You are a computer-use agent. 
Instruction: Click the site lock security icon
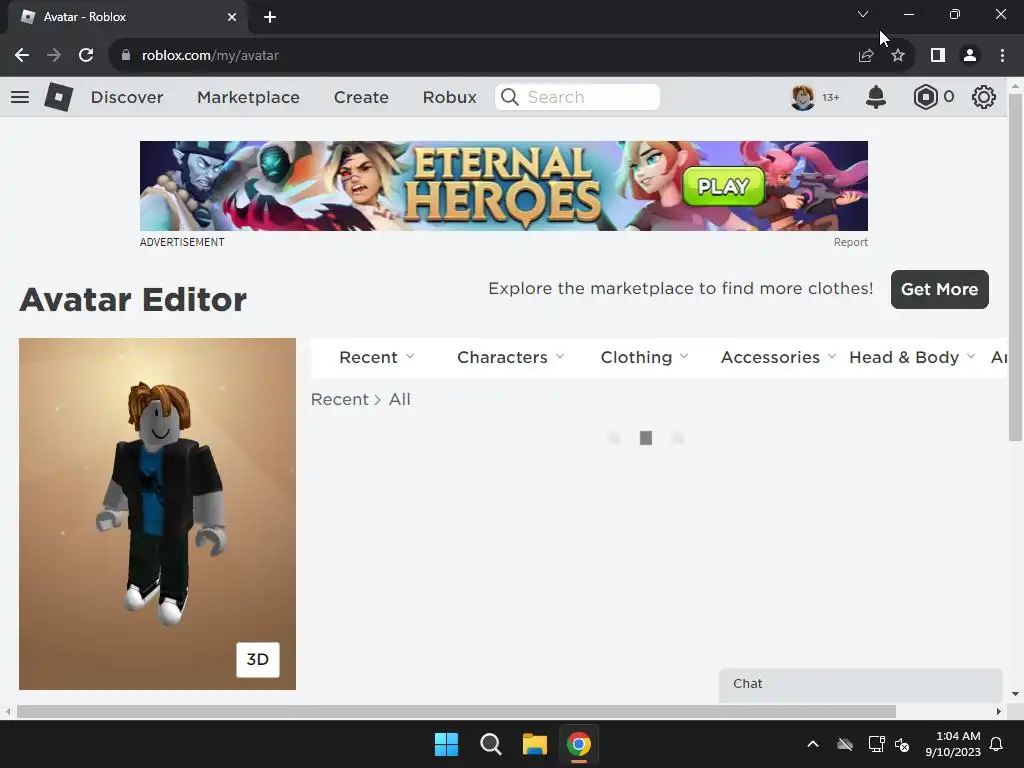pos(126,56)
